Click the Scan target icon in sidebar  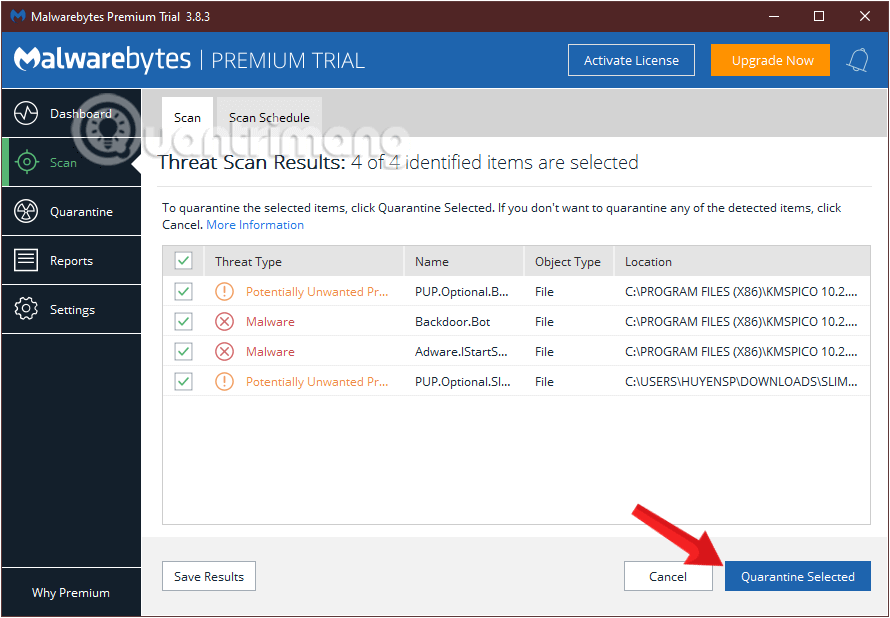tap(26, 162)
